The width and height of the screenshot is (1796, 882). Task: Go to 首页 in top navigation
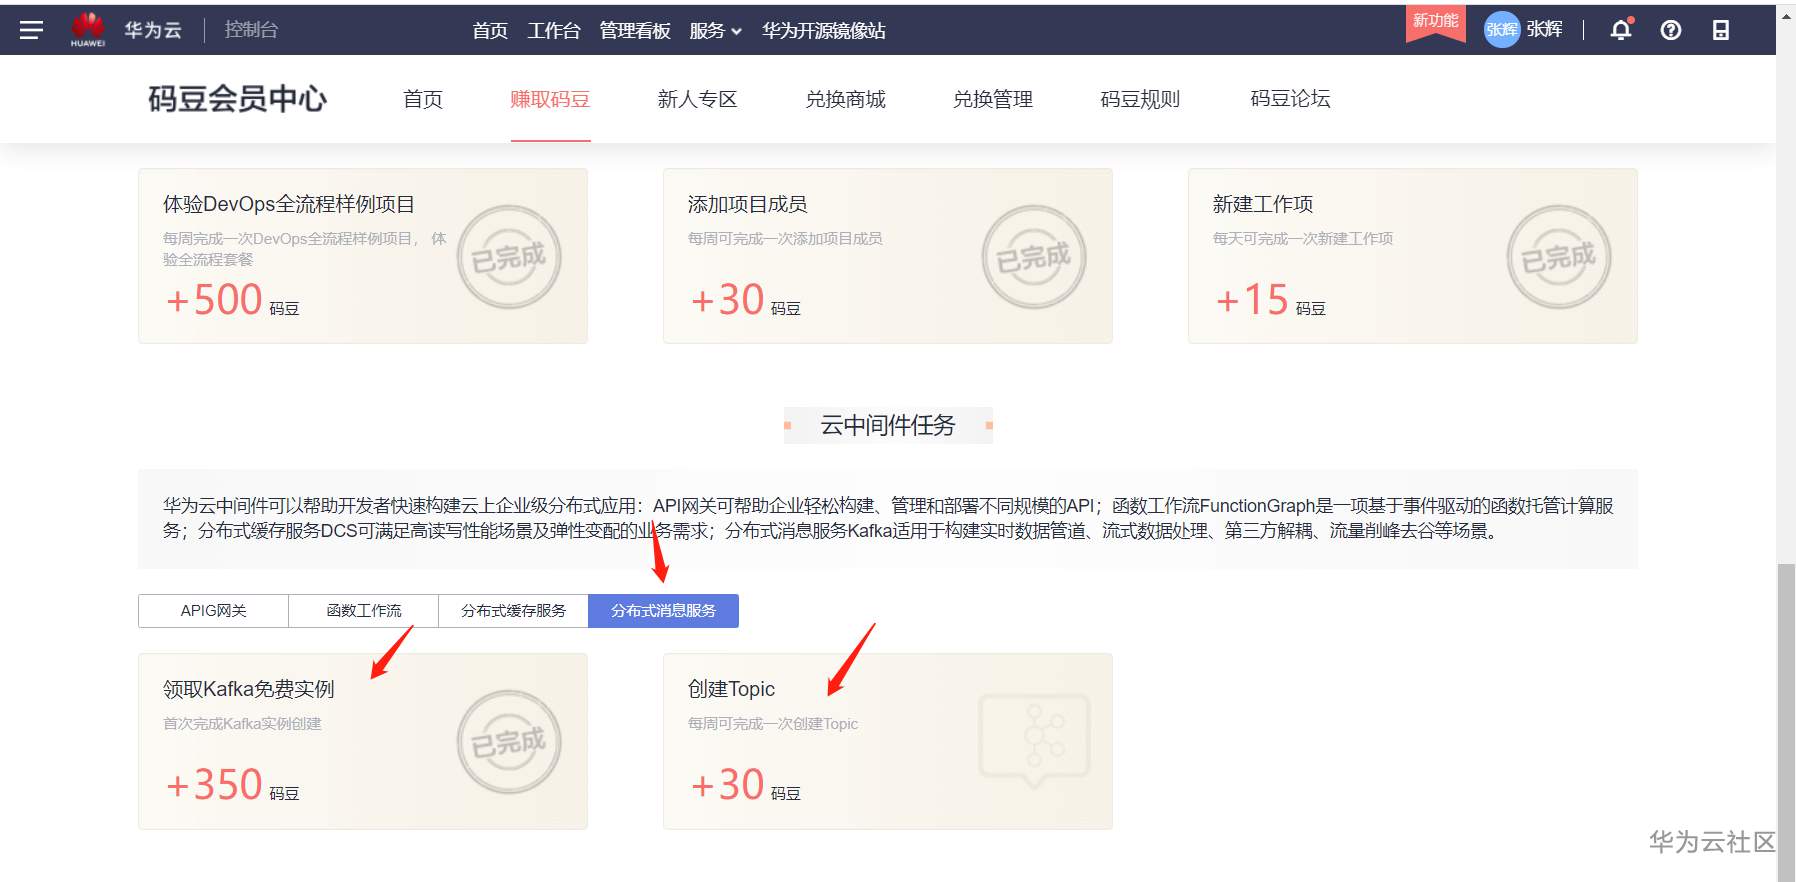(x=490, y=31)
